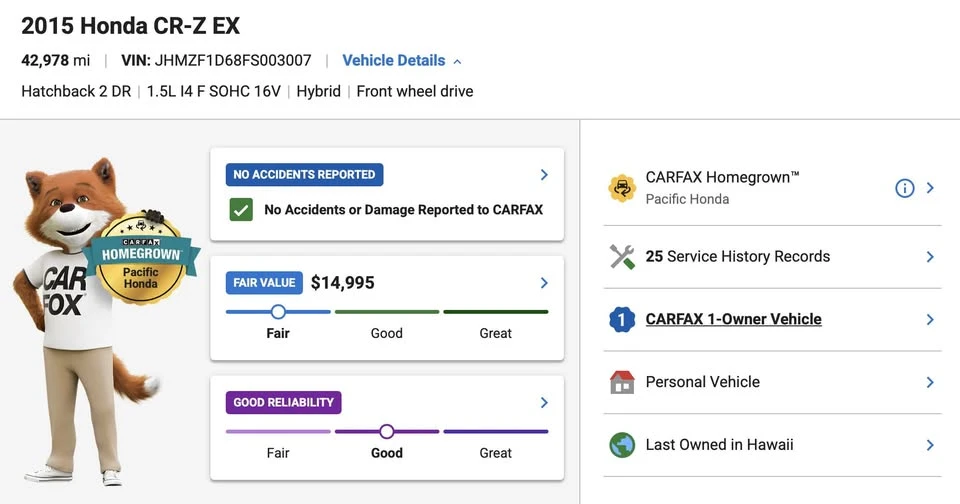Click the Pacific Honda subtitle under Homegrown
This screenshot has width=960, height=504.
pos(687,199)
